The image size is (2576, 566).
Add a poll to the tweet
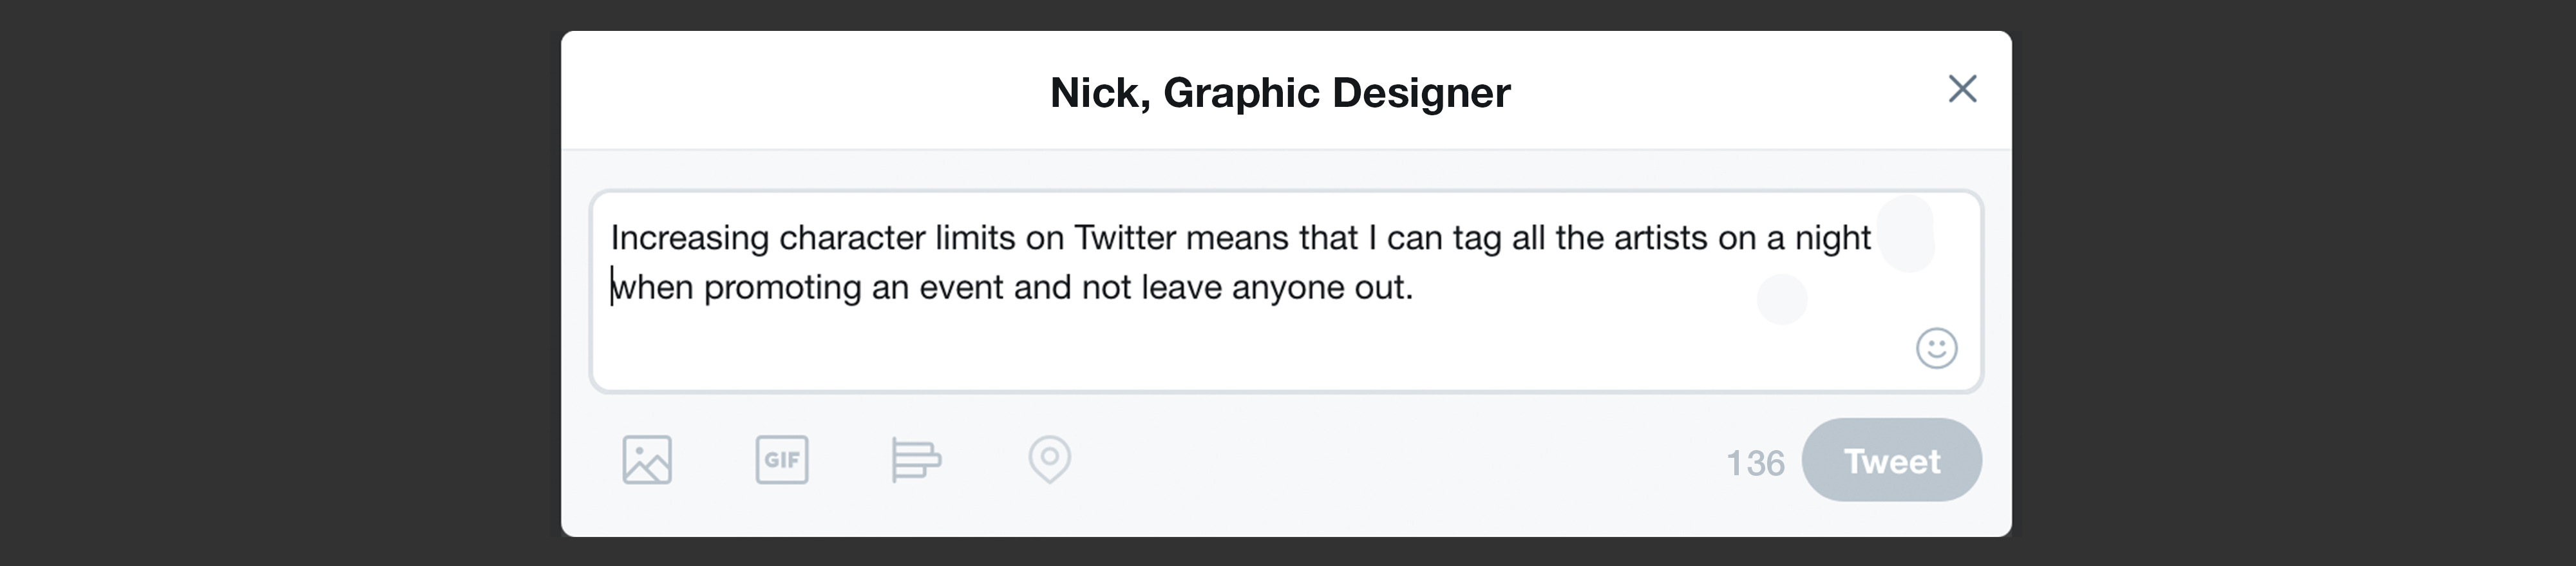click(915, 460)
